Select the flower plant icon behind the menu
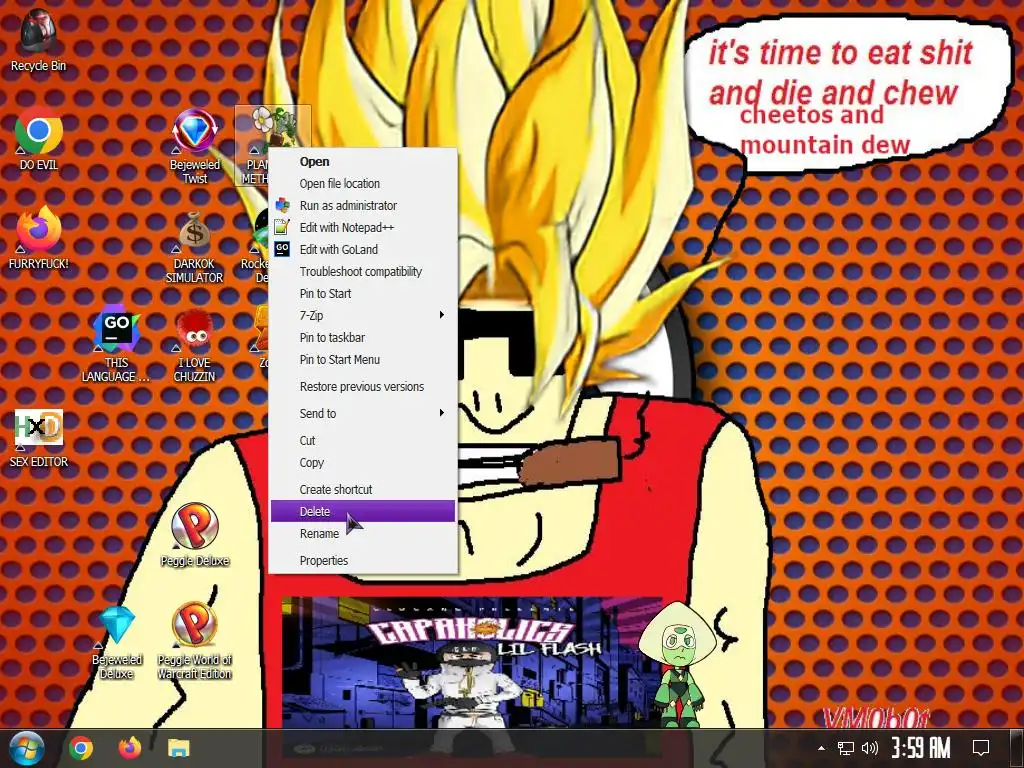Viewport: 1024px width, 768px height. tap(273, 125)
